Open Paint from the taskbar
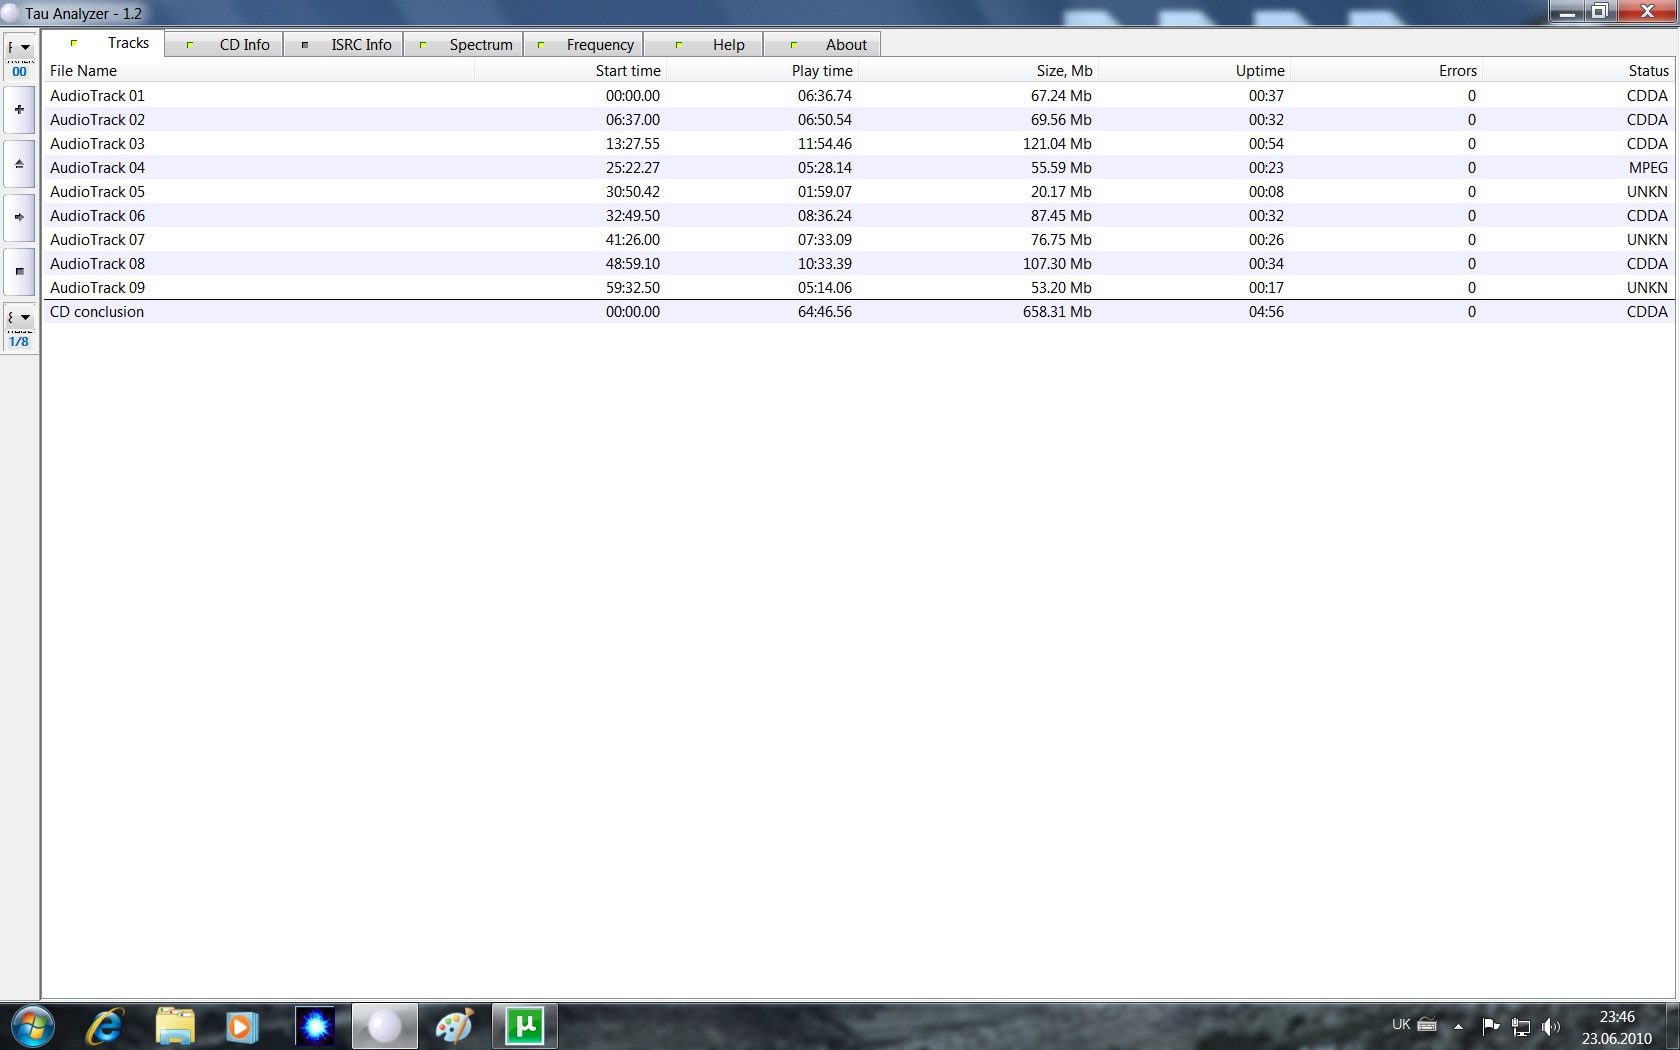1680x1050 pixels. pyautogui.click(x=454, y=1026)
